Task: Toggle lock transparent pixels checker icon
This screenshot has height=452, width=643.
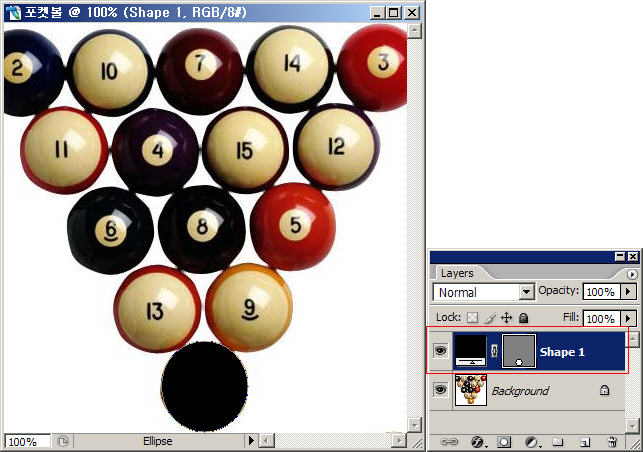Action: (x=472, y=318)
